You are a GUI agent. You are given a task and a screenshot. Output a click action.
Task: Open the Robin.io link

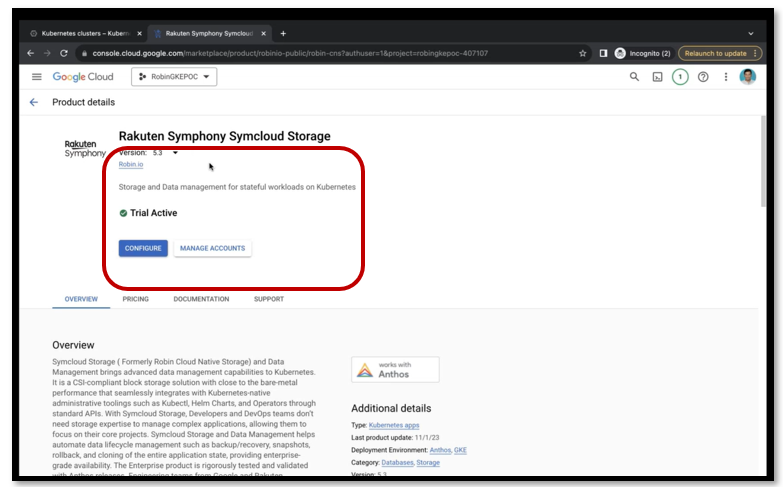(x=131, y=164)
